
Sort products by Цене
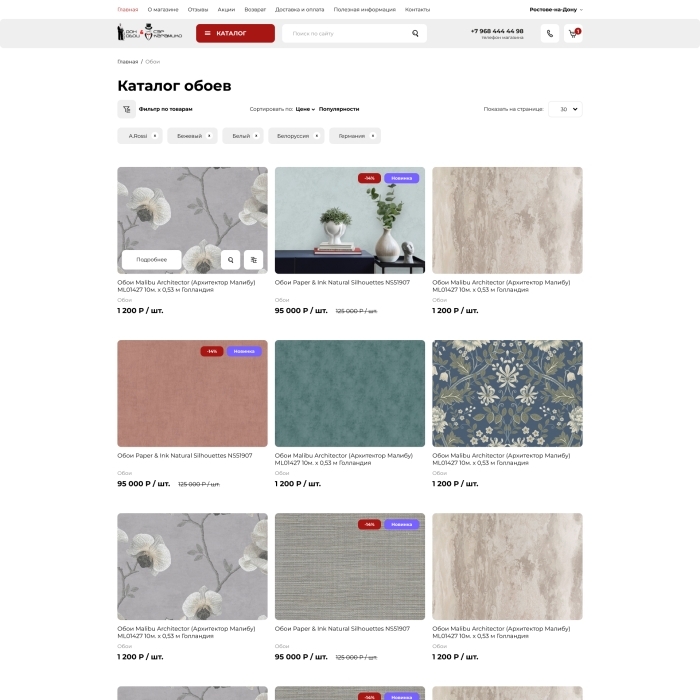(305, 109)
